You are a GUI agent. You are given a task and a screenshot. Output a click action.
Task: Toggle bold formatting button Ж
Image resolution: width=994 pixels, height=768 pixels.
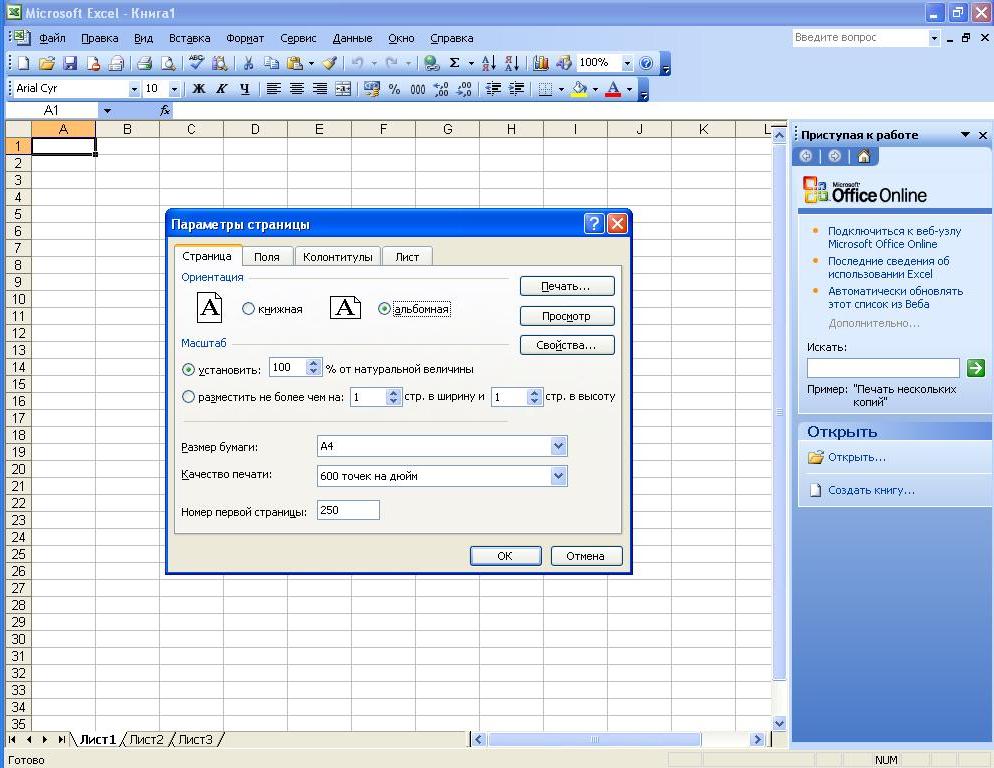click(x=198, y=89)
